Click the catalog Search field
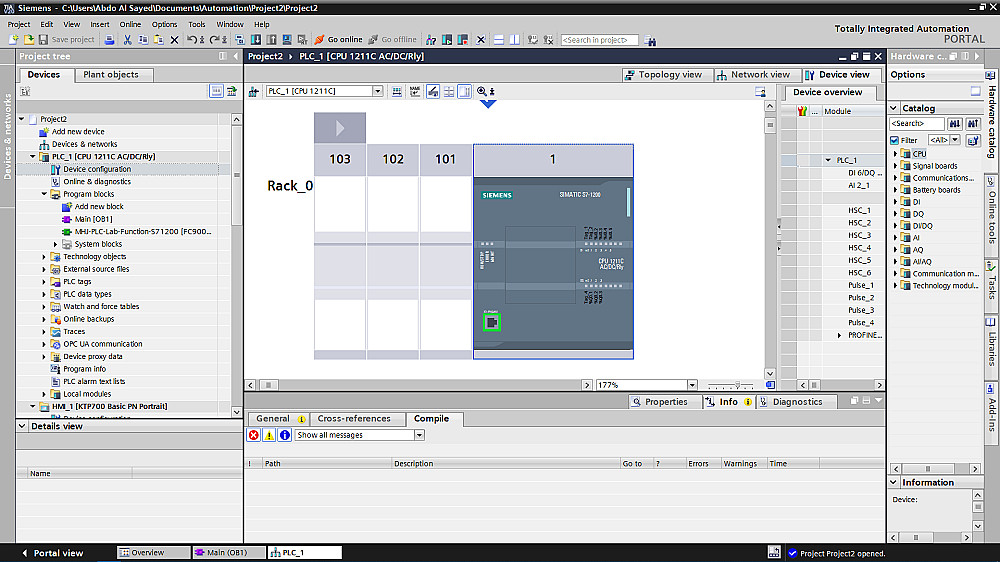The image size is (1000, 562). pos(916,124)
